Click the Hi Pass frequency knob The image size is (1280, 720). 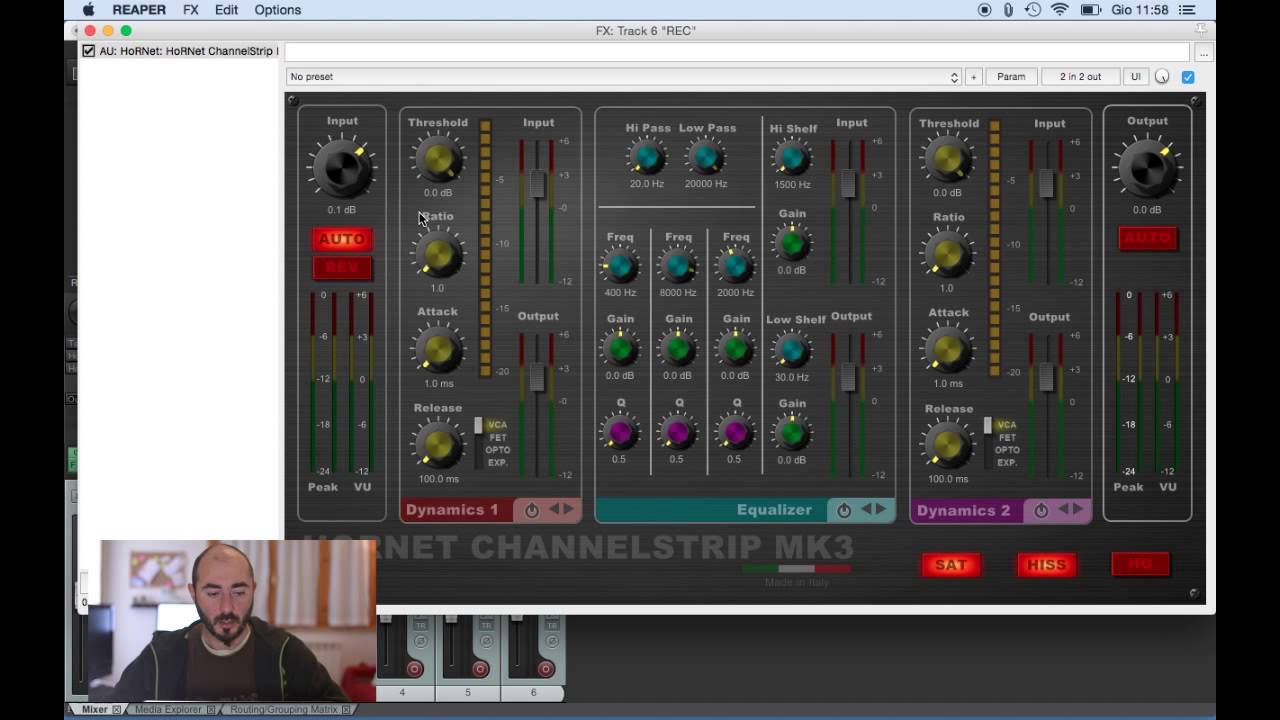[647, 157]
